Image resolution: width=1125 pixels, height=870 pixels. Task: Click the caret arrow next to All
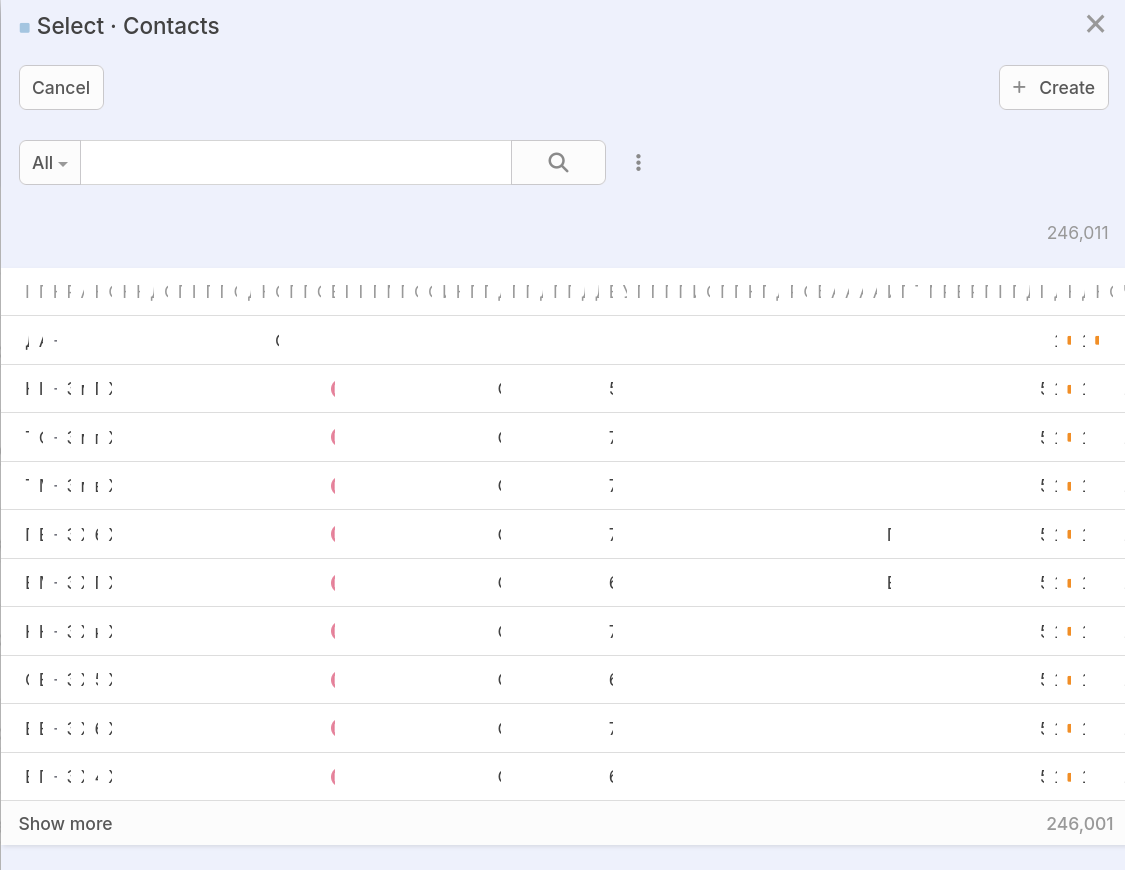tap(63, 164)
